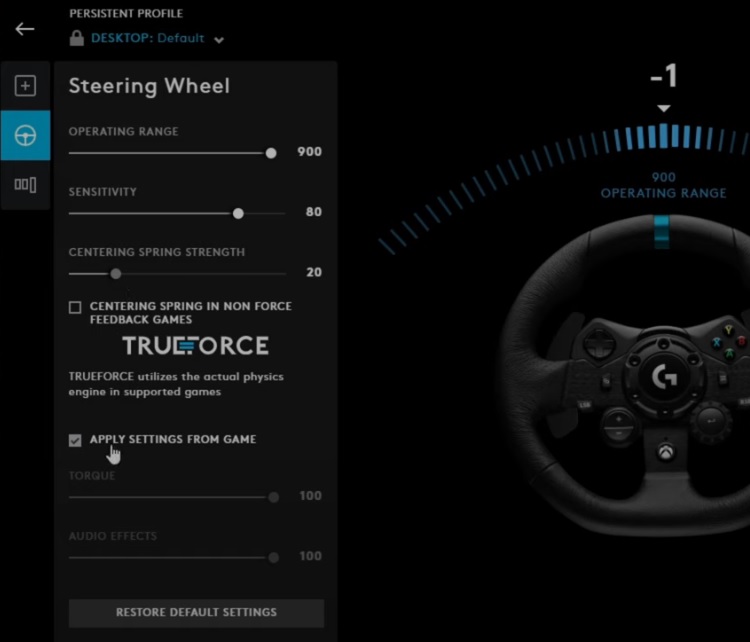This screenshot has height=642, width=750.
Task: Enable centering spring in non force feedback games
Action: pos(75,307)
